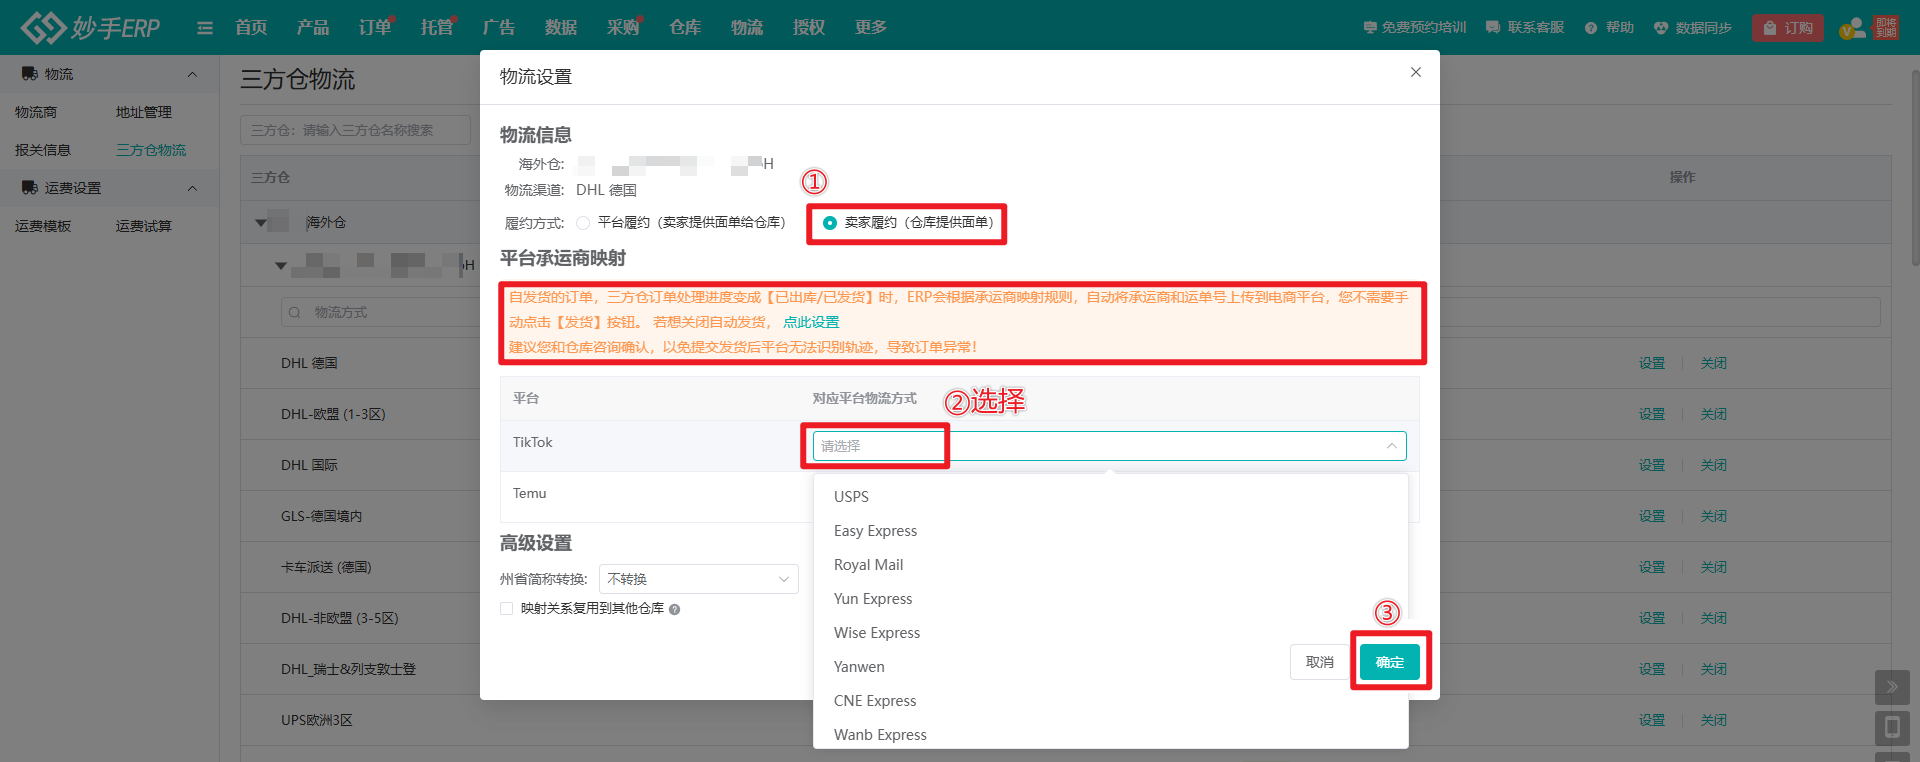Open 采购 in top navigation

pyautogui.click(x=623, y=28)
